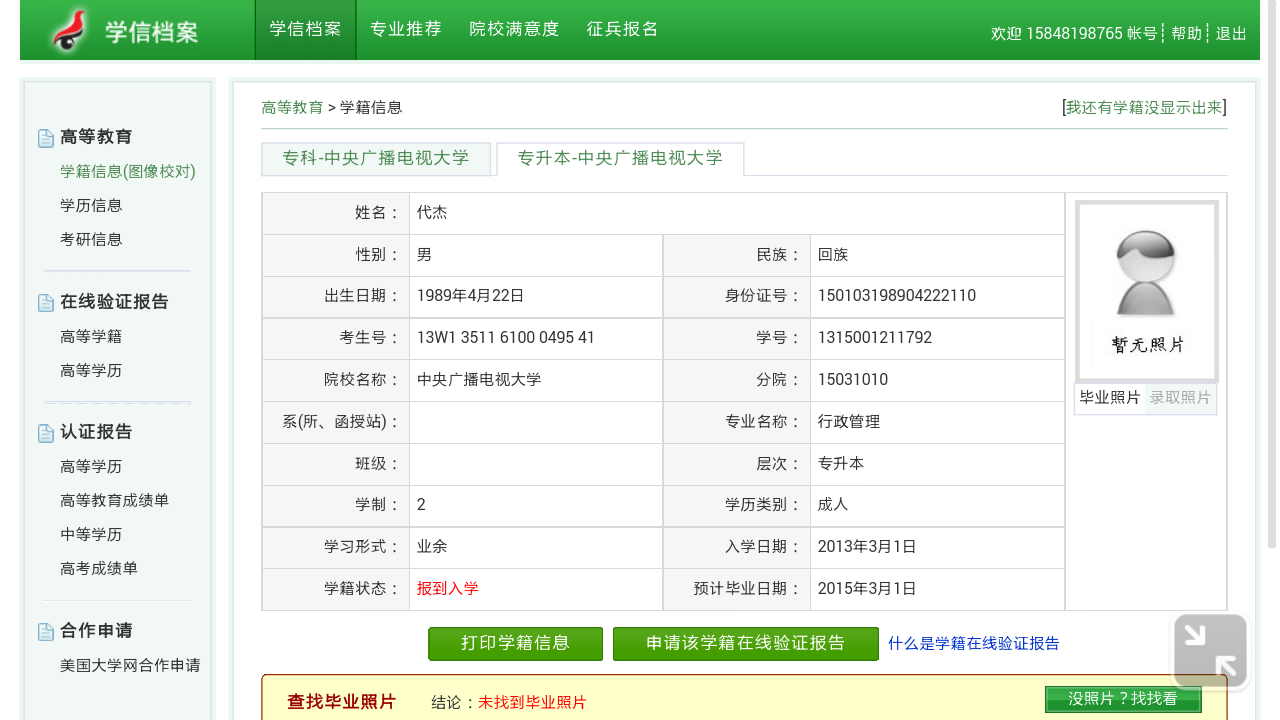The height and width of the screenshot is (720, 1280).
Task: Go to 征兵报名 menu item
Action: tap(622, 30)
